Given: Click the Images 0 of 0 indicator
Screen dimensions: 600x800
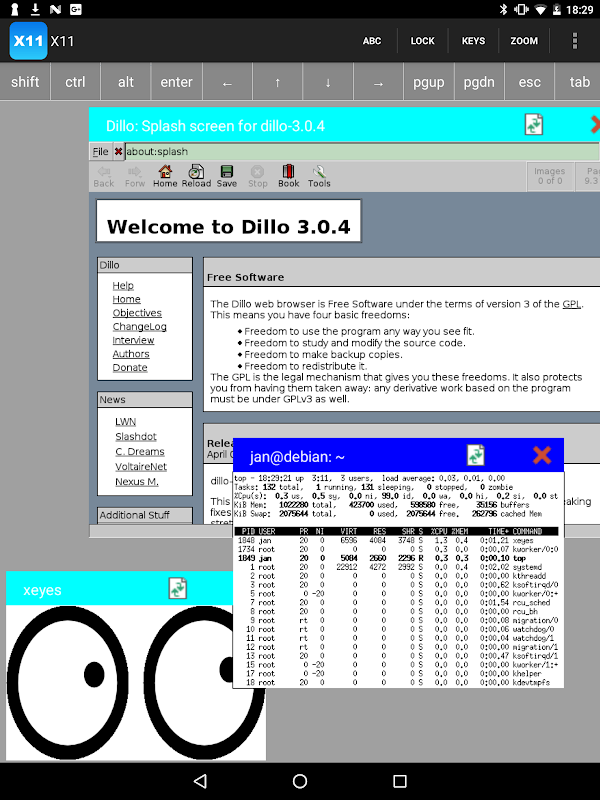Looking at the screenshot, I should (x=549, y=176).
